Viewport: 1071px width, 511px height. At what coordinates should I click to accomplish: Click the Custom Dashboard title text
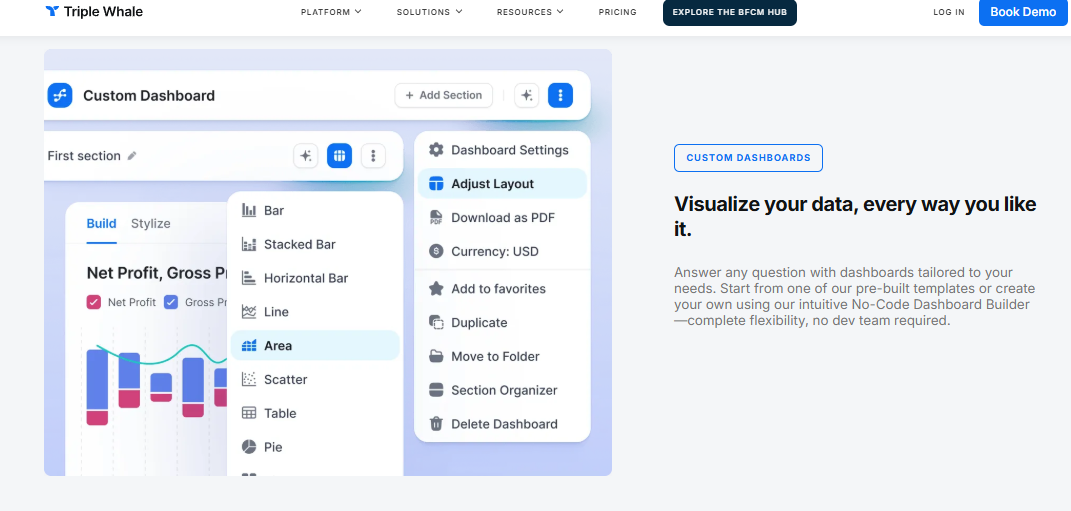point(149,96)
